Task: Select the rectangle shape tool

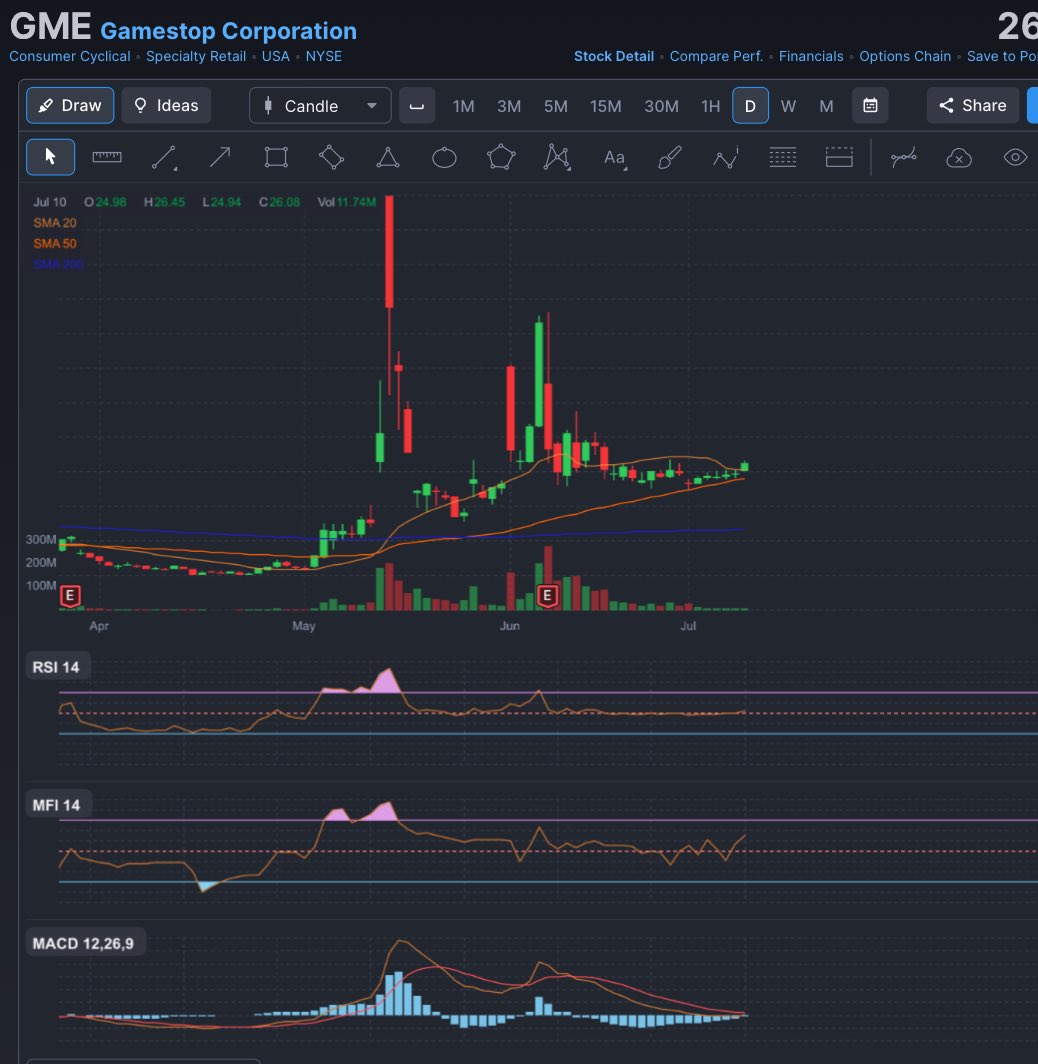Action: (276, 157)
